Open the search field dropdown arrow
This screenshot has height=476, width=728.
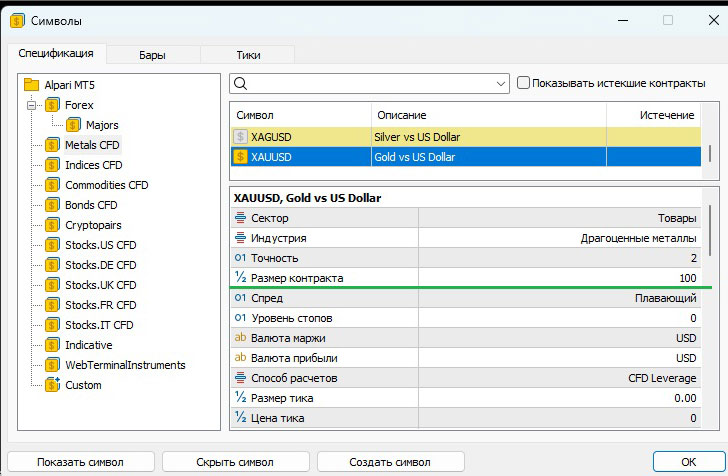500,84
